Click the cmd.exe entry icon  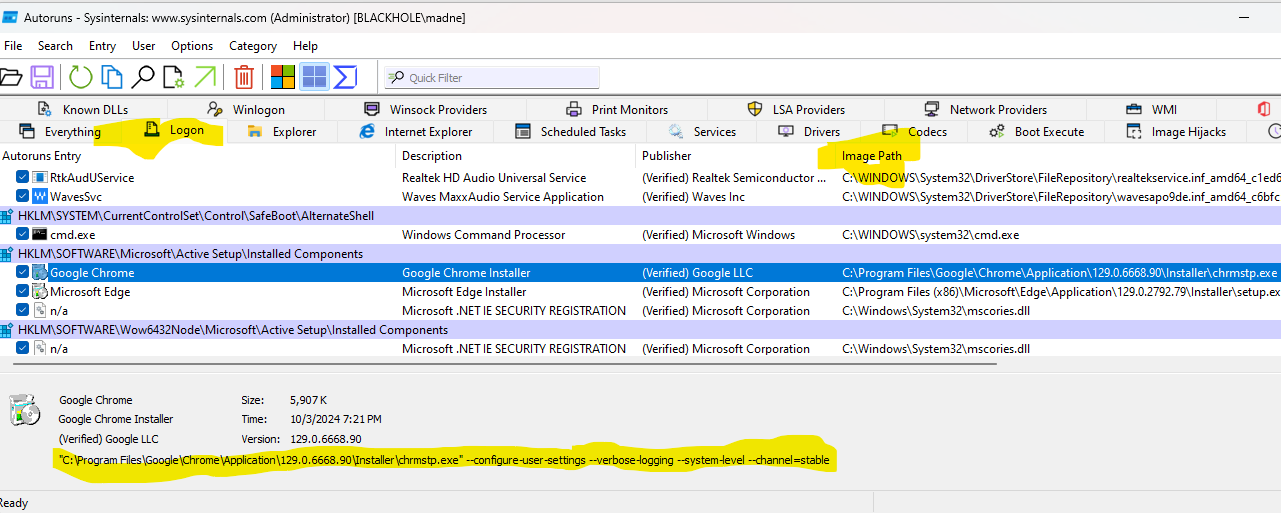[40, 235]
